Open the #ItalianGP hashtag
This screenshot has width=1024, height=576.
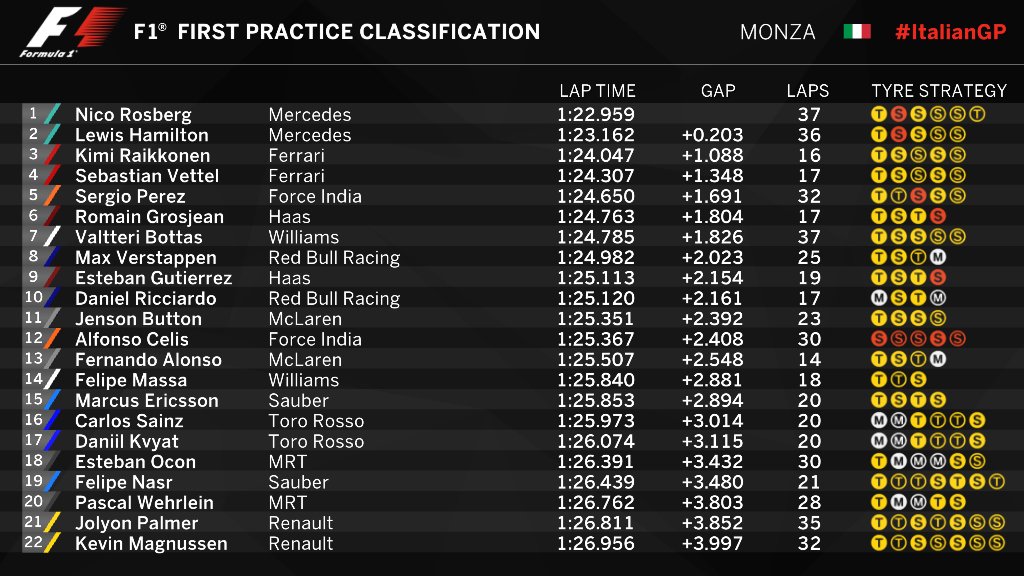point(950,32)
